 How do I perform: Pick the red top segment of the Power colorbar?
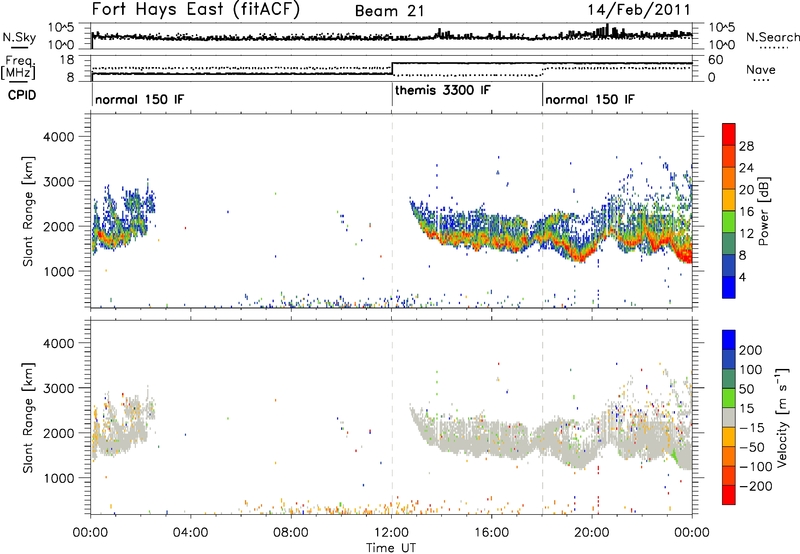pyautogui.click(x=729, y=134)
